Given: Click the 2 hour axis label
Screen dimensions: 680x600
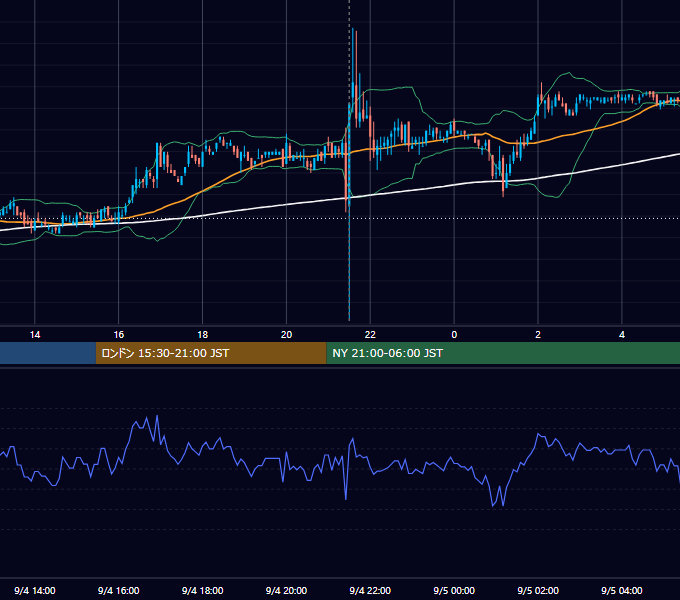Looking at the screenshot, I should tap(538, 335).
